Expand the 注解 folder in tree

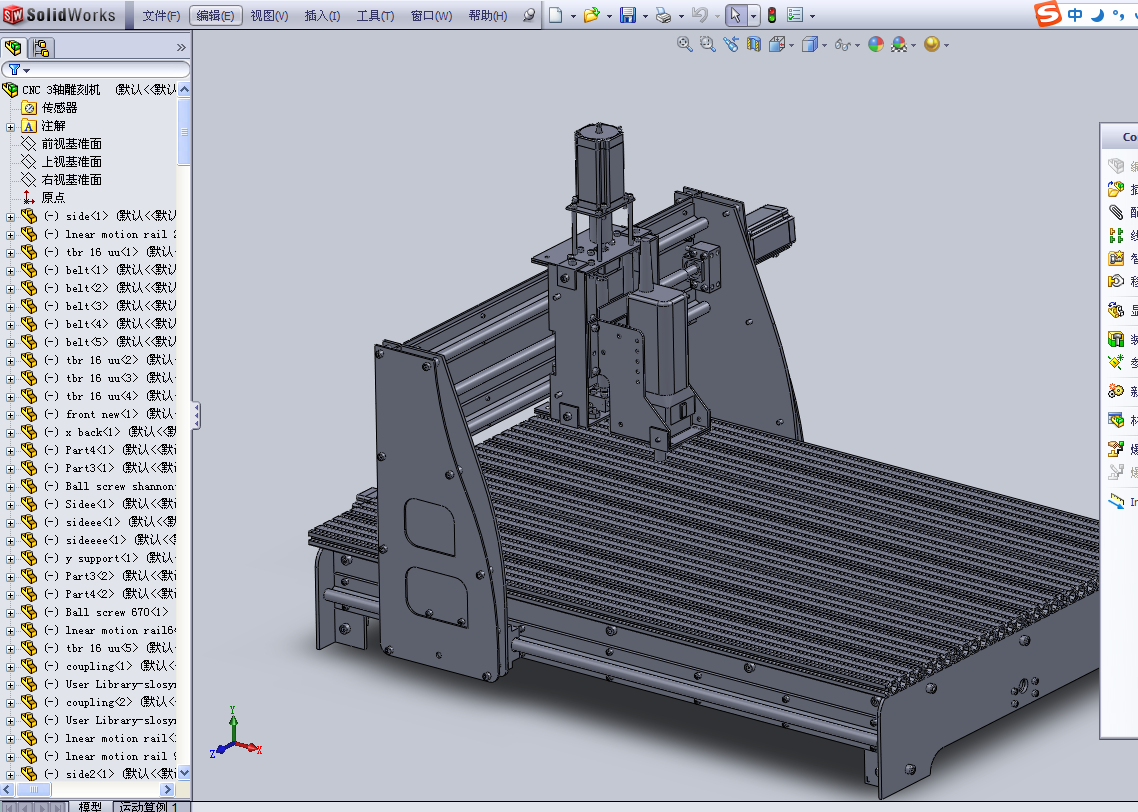[x=11, y=126]
